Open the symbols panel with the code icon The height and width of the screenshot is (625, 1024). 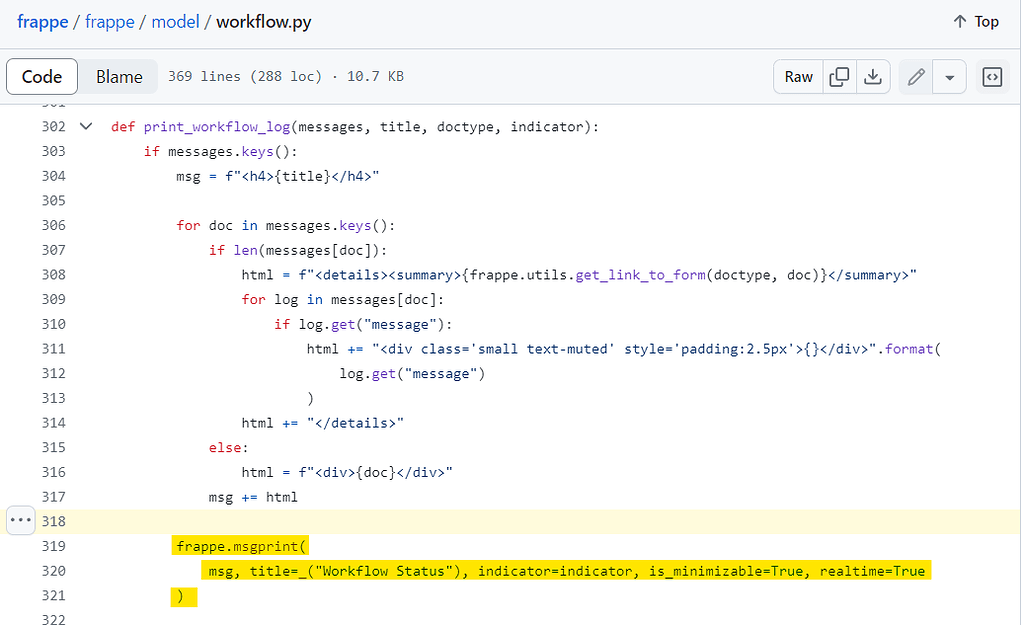point(991,76)
